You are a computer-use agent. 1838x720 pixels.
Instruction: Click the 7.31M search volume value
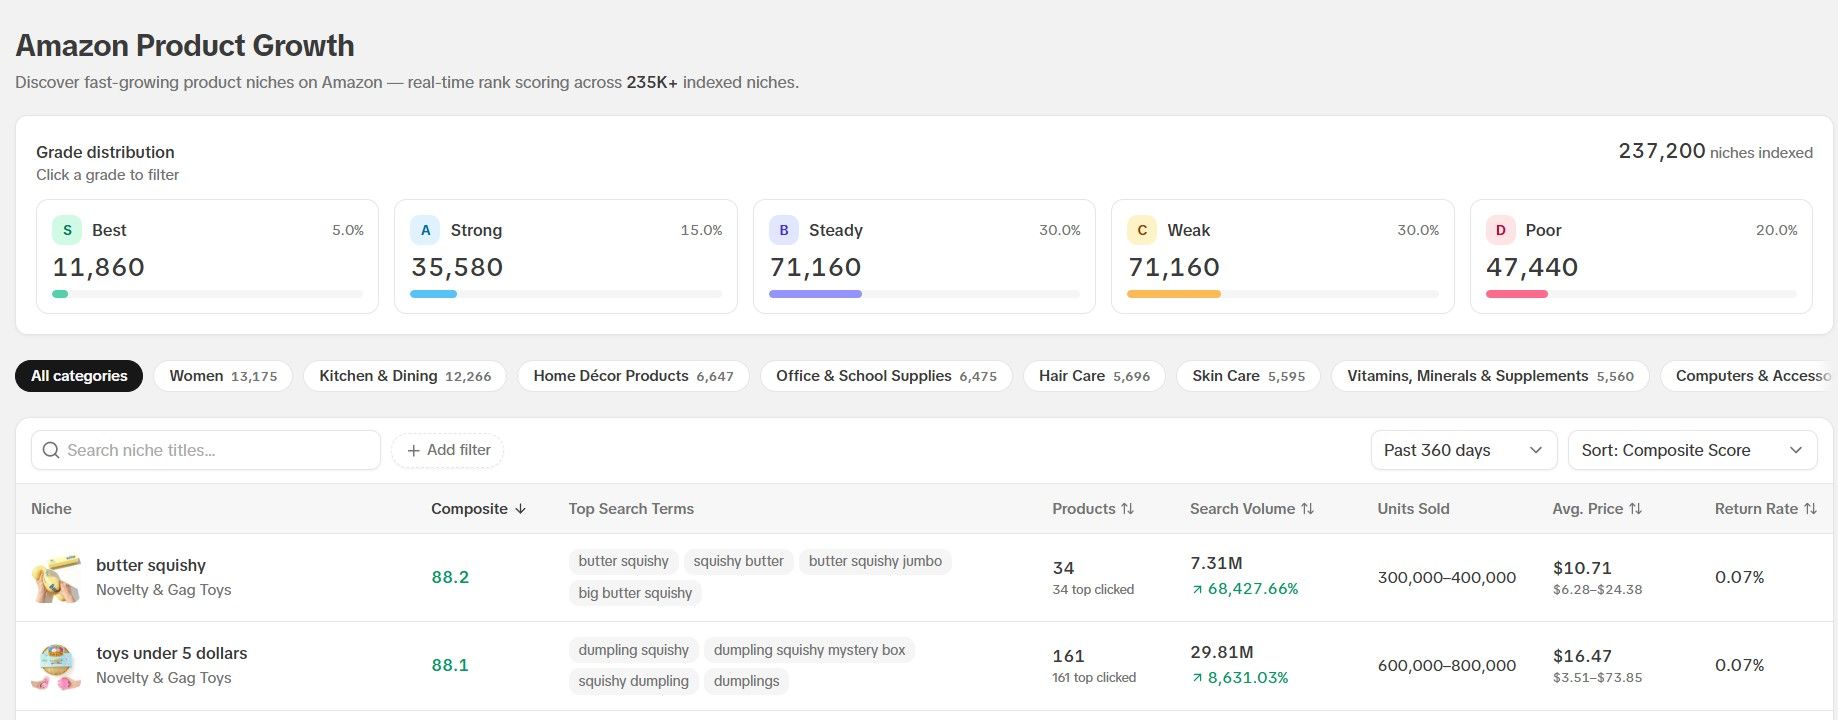tap(1216, 564)
